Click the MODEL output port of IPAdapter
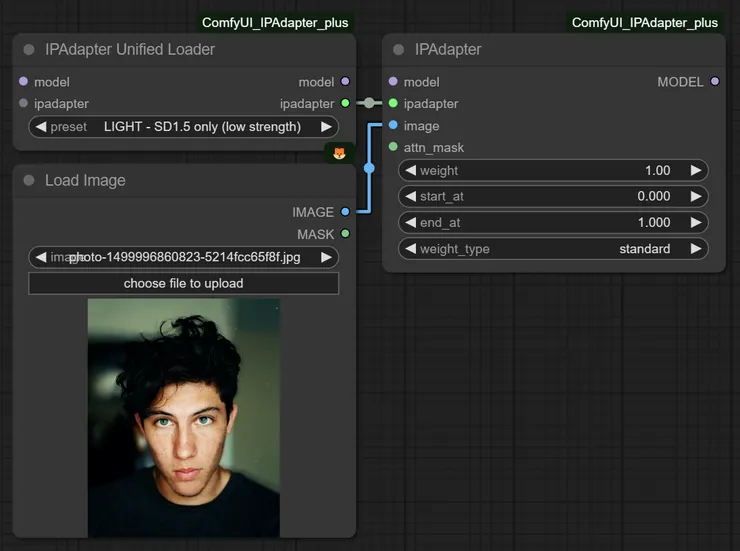 click(714, 82)
